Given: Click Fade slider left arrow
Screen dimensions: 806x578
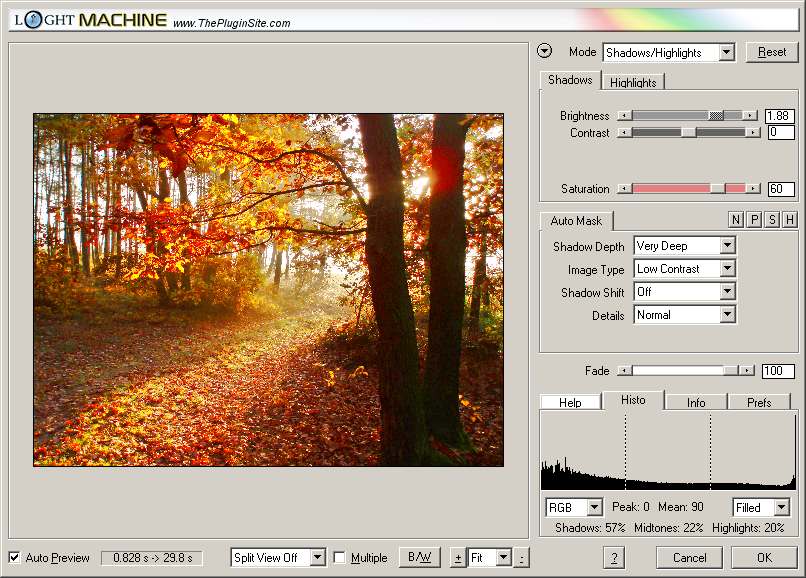Looking at the screenshot, I should pos(624,370).
